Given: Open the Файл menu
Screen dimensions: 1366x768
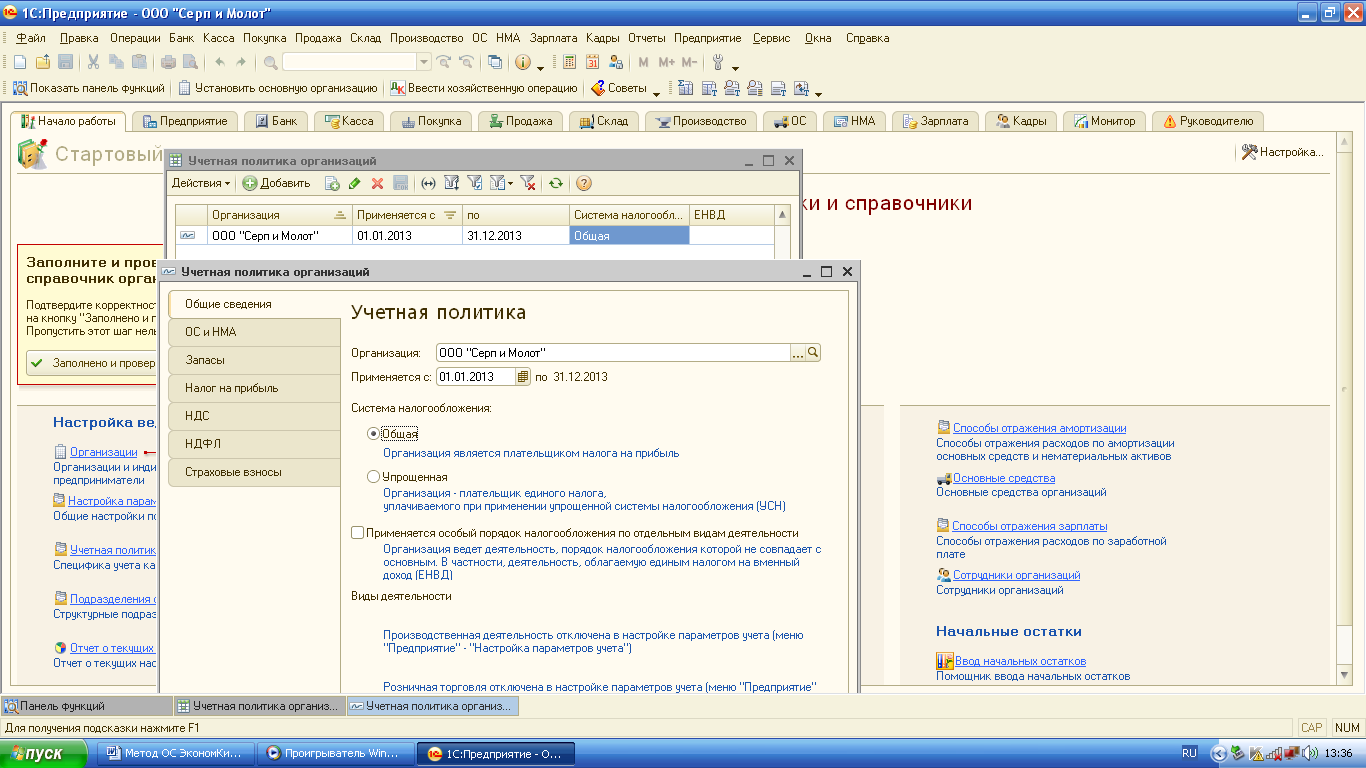Looking at the screenshot, I should point(32,38).
